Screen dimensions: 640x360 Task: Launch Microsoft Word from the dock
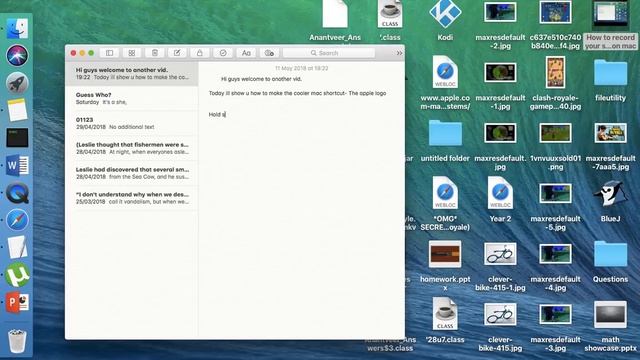tap(17, 165)
